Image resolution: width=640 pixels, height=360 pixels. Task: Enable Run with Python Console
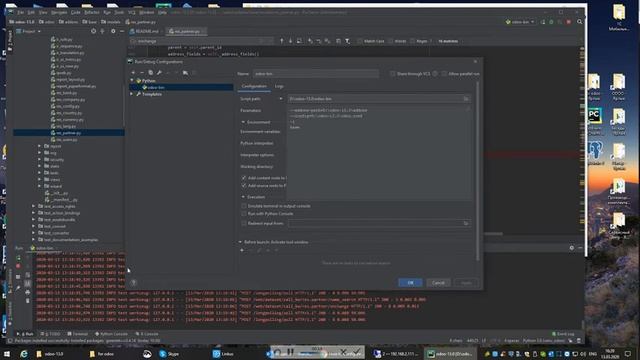(244, 214)
